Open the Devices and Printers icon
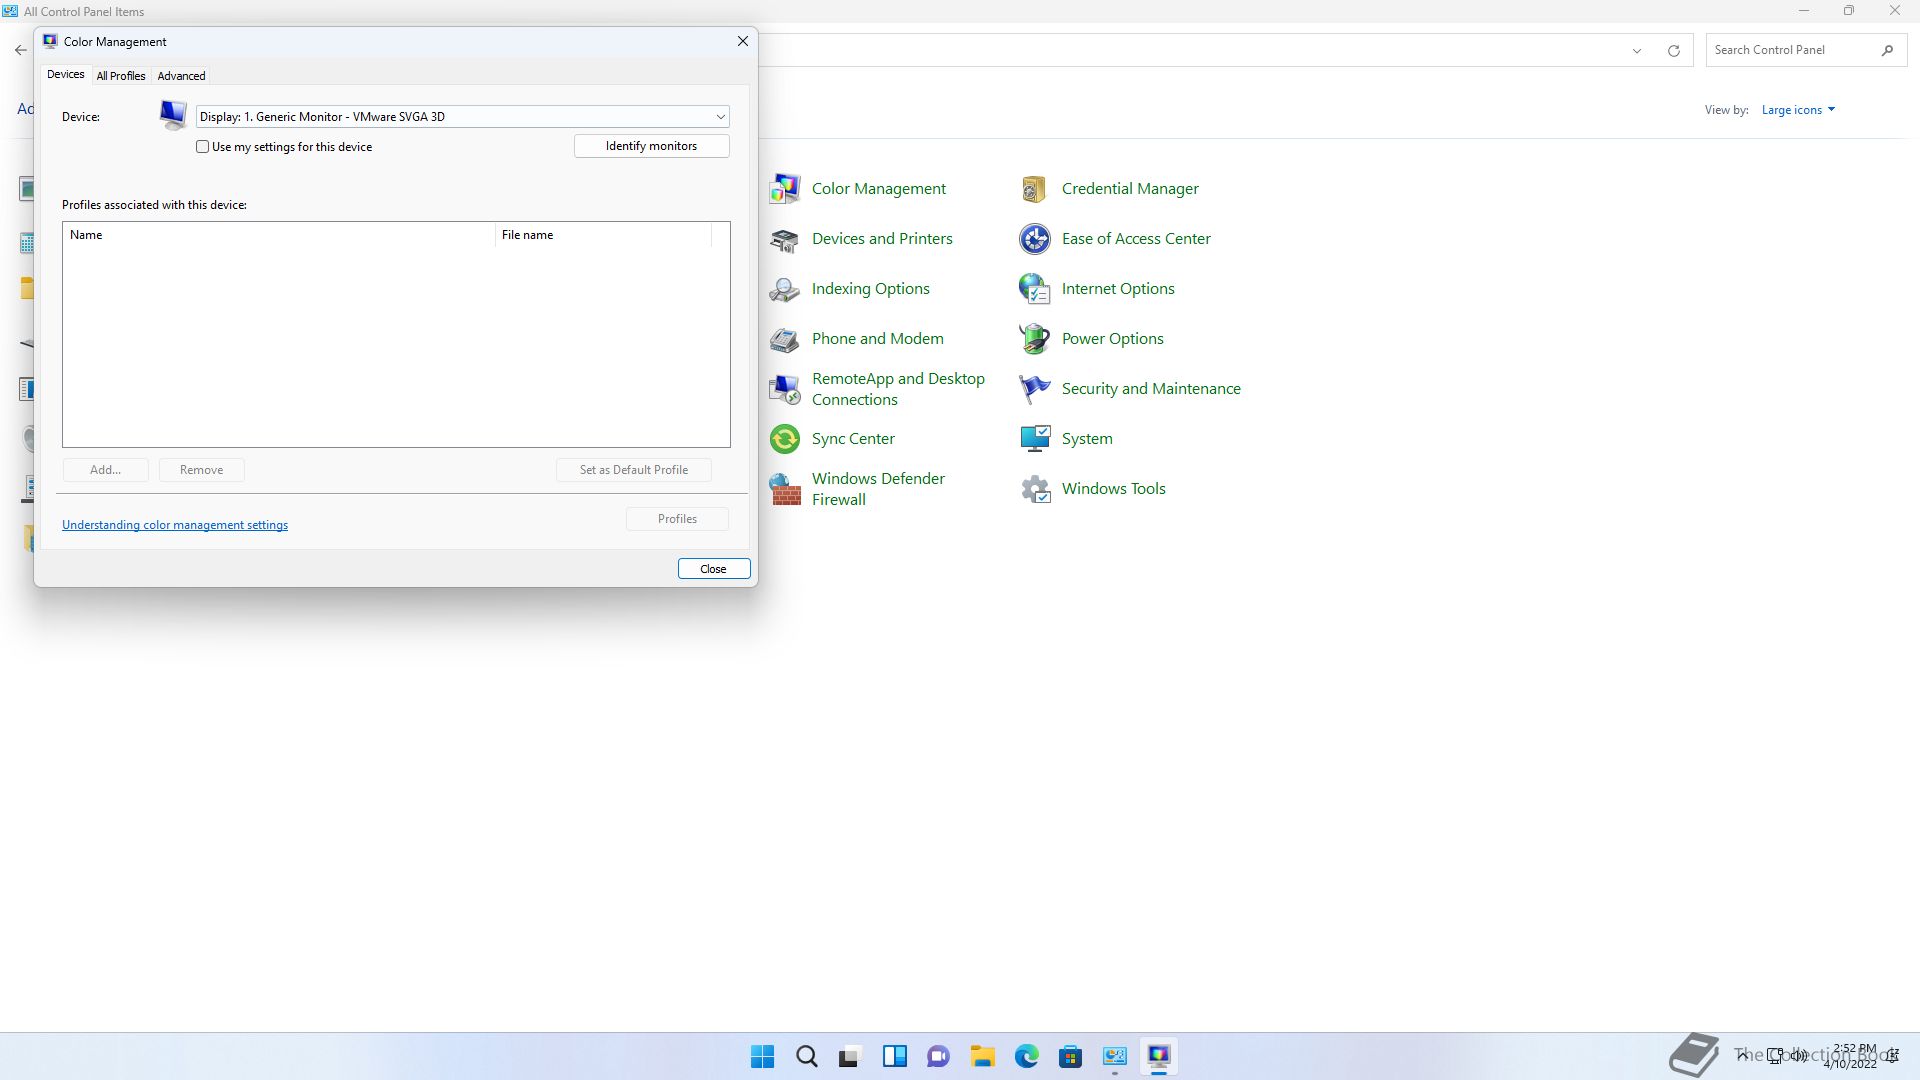The image size is (1920, 1080). coord(785,239)
